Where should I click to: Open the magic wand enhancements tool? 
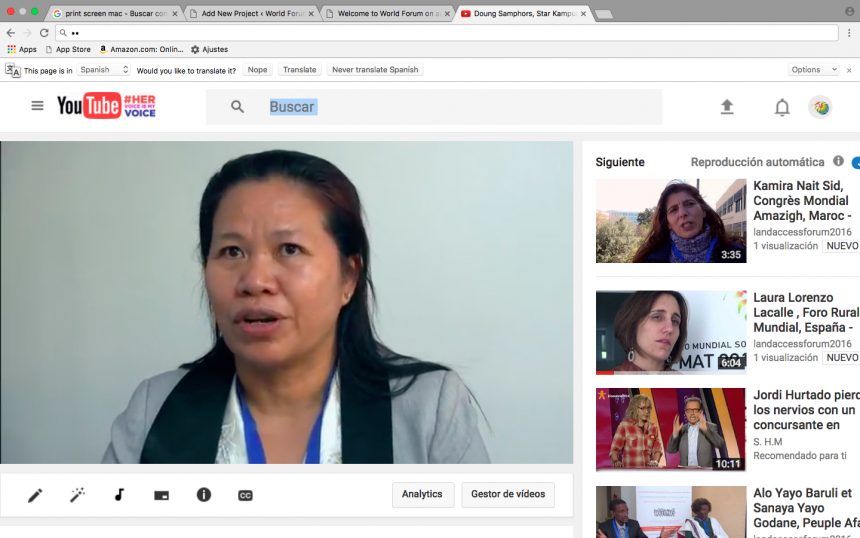pos(77,495)
